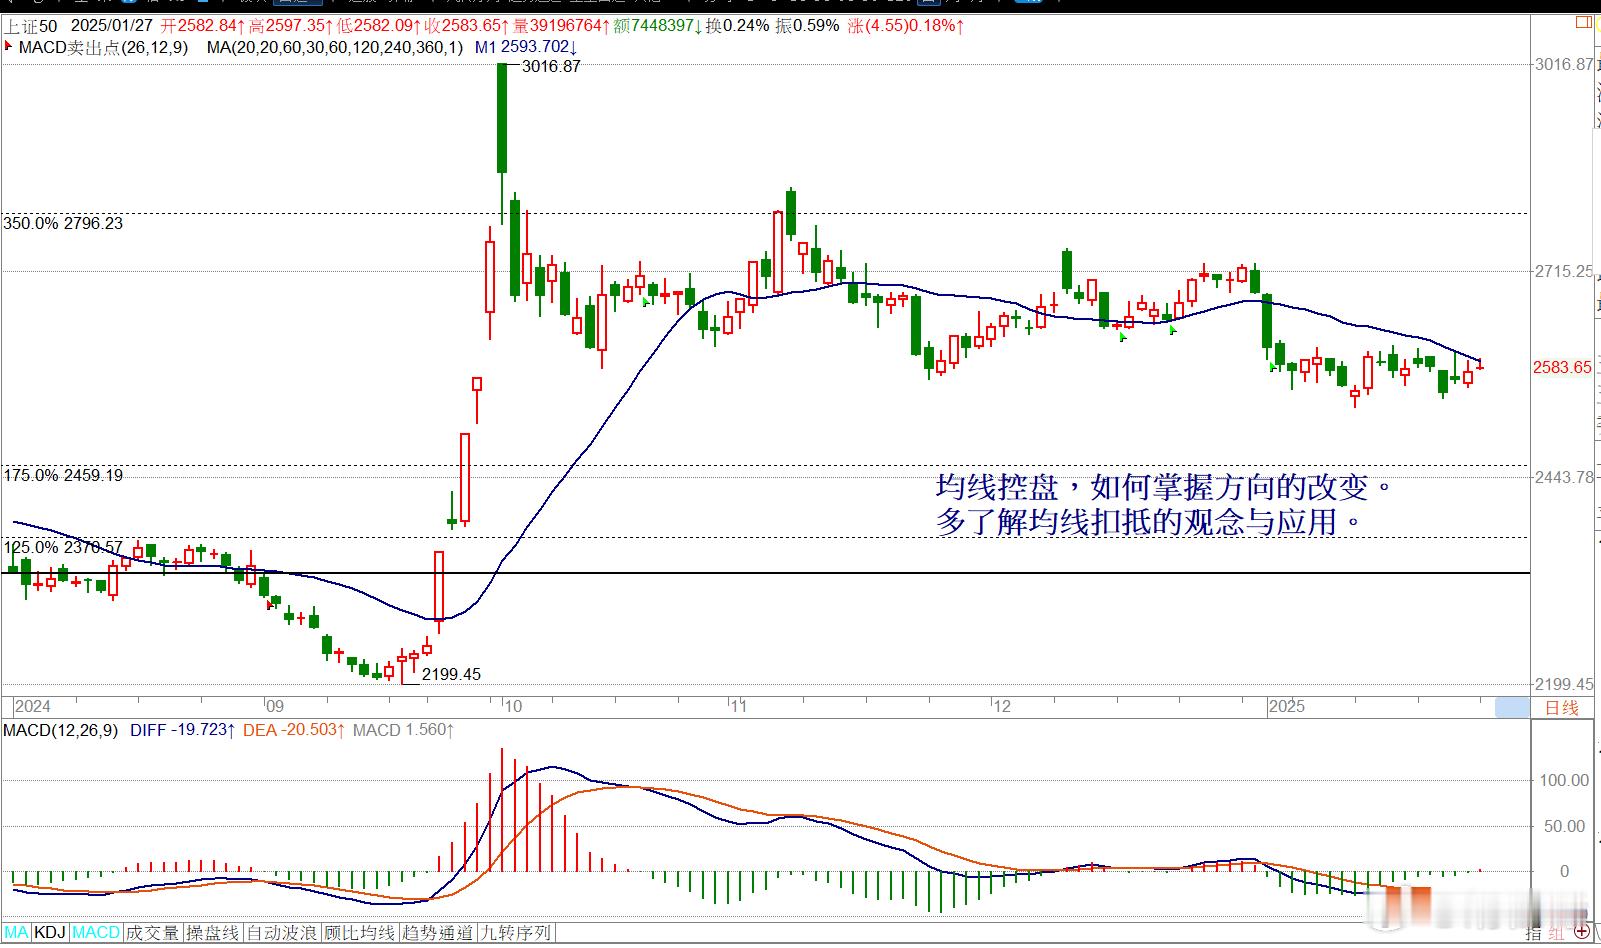This screenshot has width=1601, height=948.
Task: Click the red flag marker beside MACD卖出点
Action: click(x=9, y=46)
